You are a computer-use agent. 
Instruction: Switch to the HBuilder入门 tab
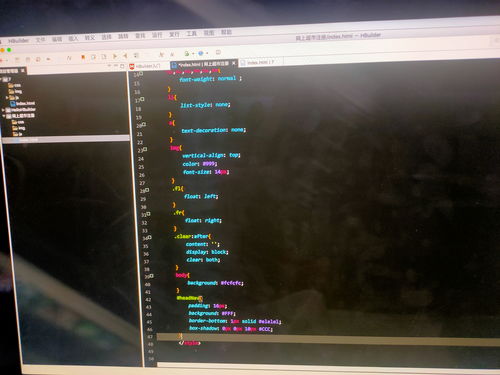(x=145, y=66)
